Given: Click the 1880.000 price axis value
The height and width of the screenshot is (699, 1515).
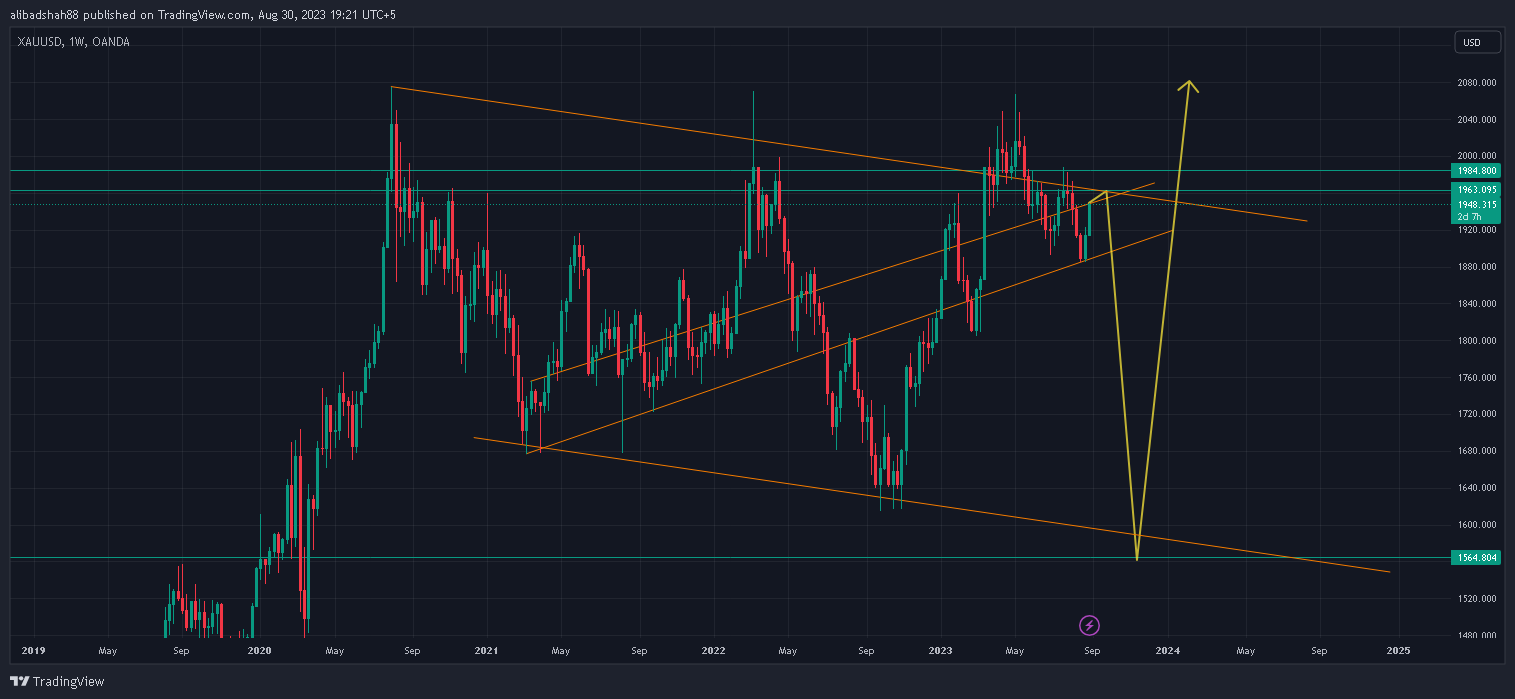Looking at the screenshot, I should point(1476,267).
